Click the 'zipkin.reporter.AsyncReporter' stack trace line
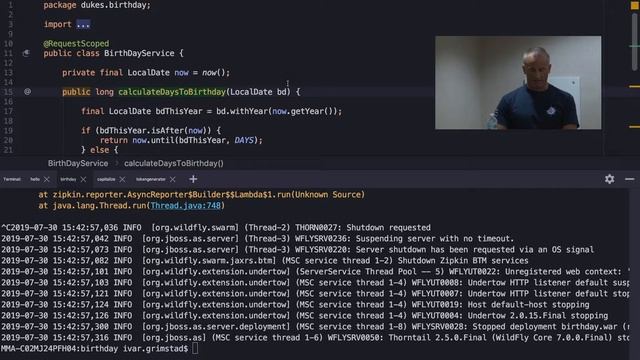This screenshot has width=640, height=360. pyautogui.click(x=202, y=195)
